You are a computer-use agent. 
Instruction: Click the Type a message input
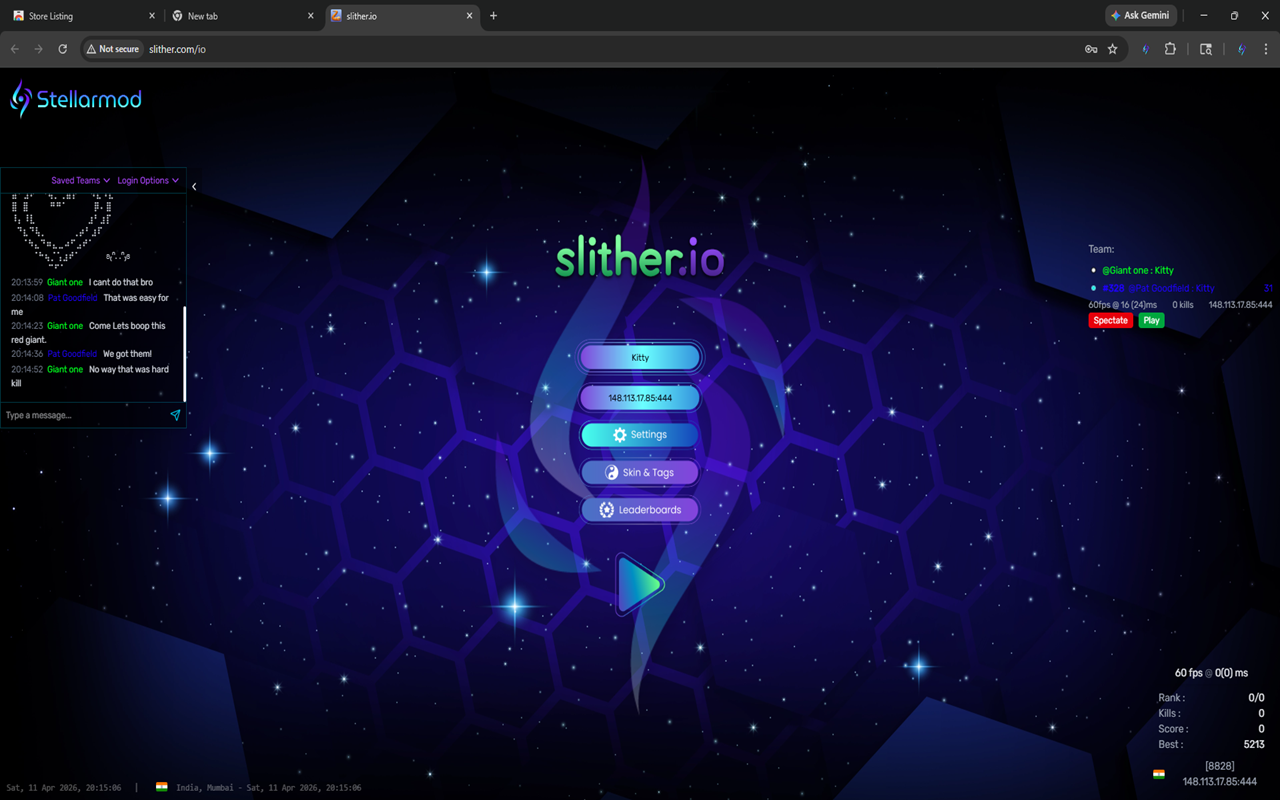(x=84, y=415)
